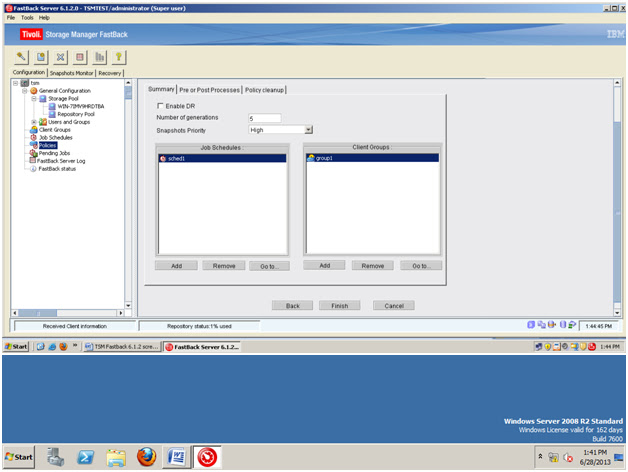Click the new document toolbar icon
The width and height of the screenshot is (628, 472).
(41, 57)
